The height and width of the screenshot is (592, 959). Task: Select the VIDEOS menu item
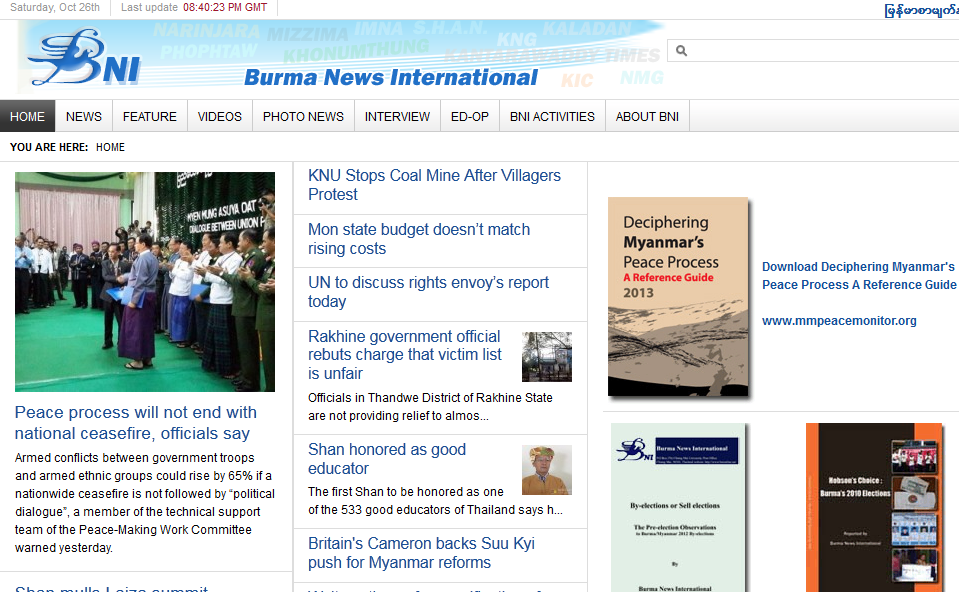click(x=219, y=116)
